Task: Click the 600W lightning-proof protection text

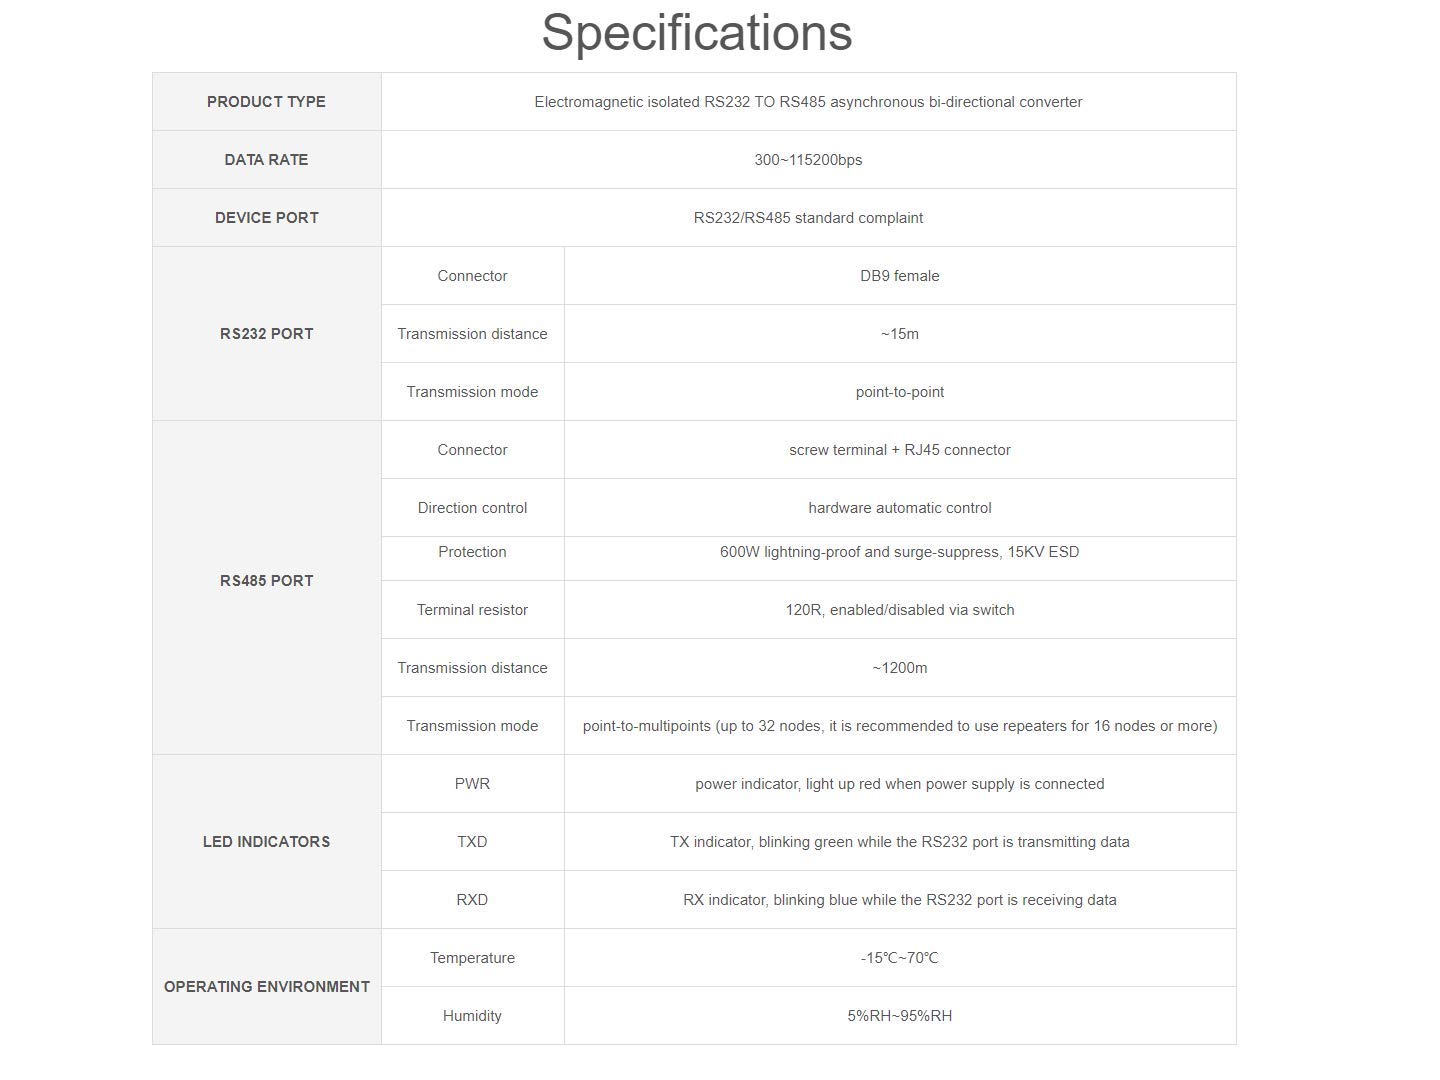Action: pyautogui.click(x=900, y=552)
